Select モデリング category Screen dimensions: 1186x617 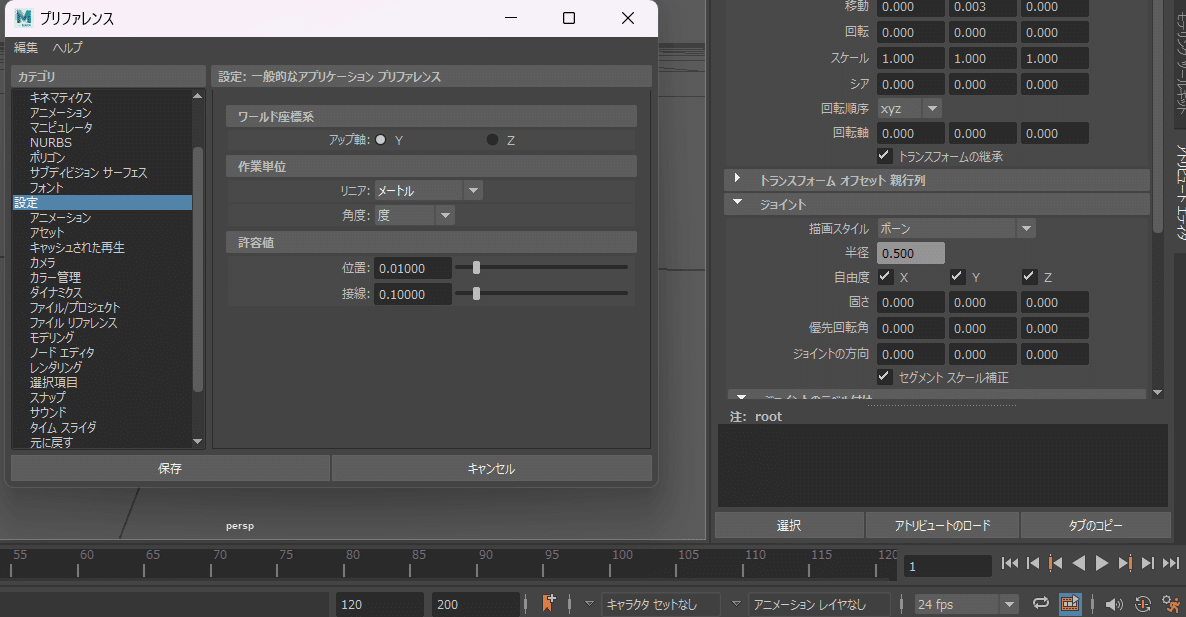[51, 337]
